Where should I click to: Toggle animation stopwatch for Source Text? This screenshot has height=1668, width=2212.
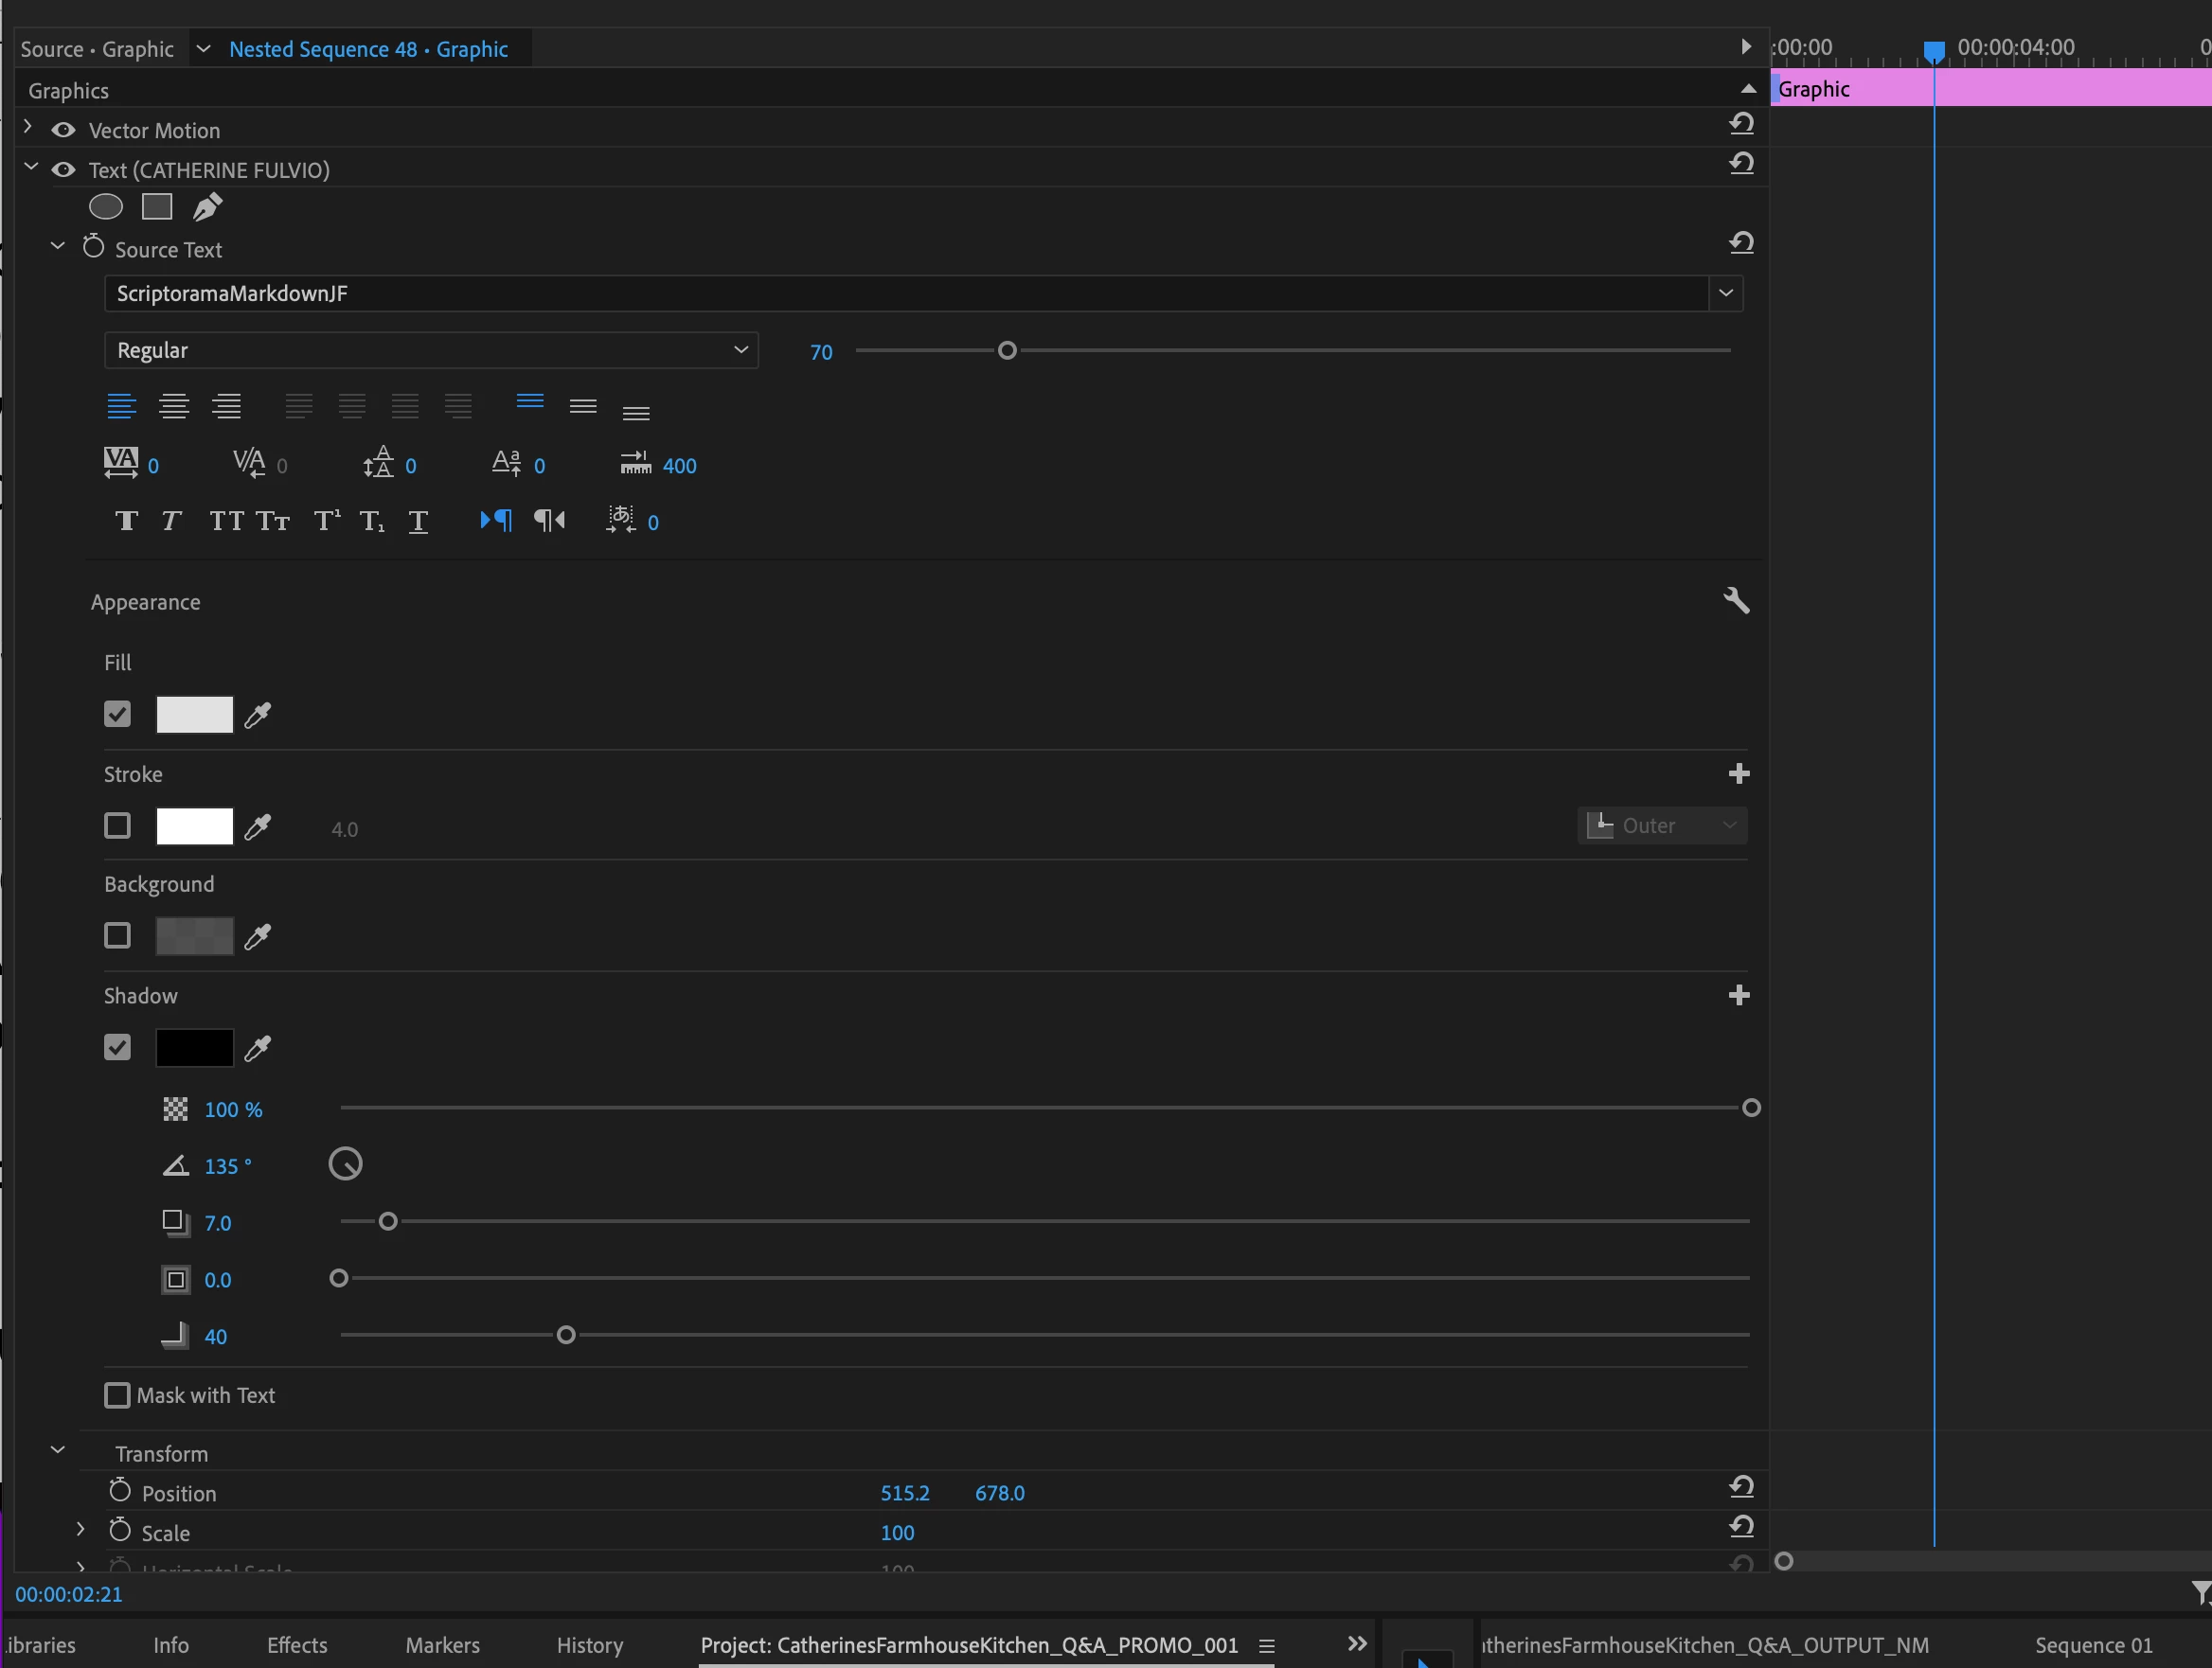[93, 247]
